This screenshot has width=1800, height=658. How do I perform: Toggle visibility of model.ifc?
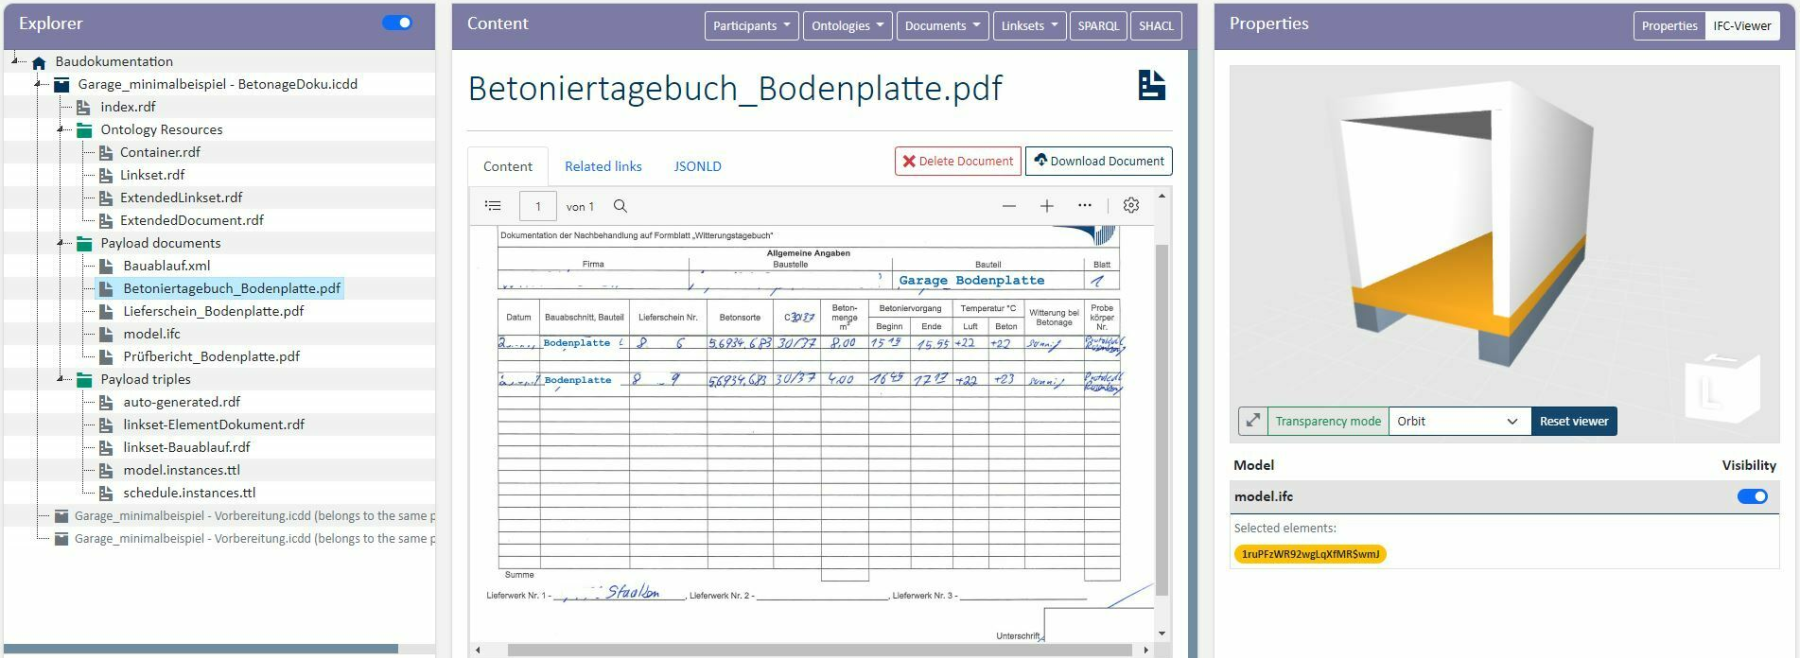(x=1752, y=497)
